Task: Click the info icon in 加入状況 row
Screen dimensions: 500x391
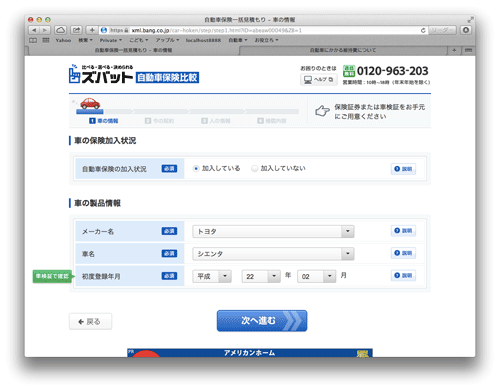Action: click(403, 169)
